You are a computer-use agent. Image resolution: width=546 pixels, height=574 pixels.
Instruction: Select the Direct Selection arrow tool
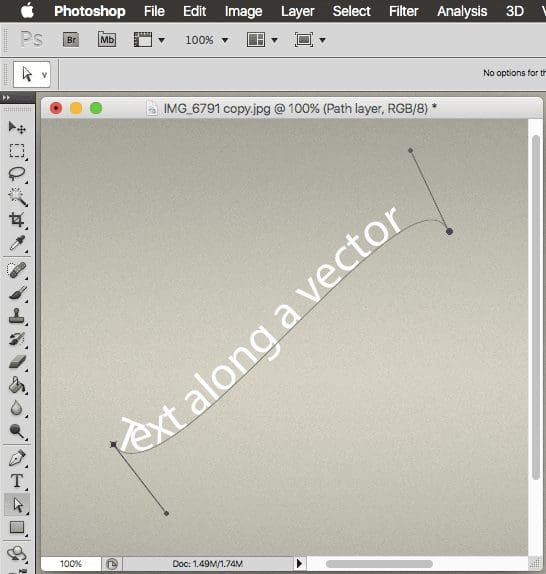coord(17,504)
